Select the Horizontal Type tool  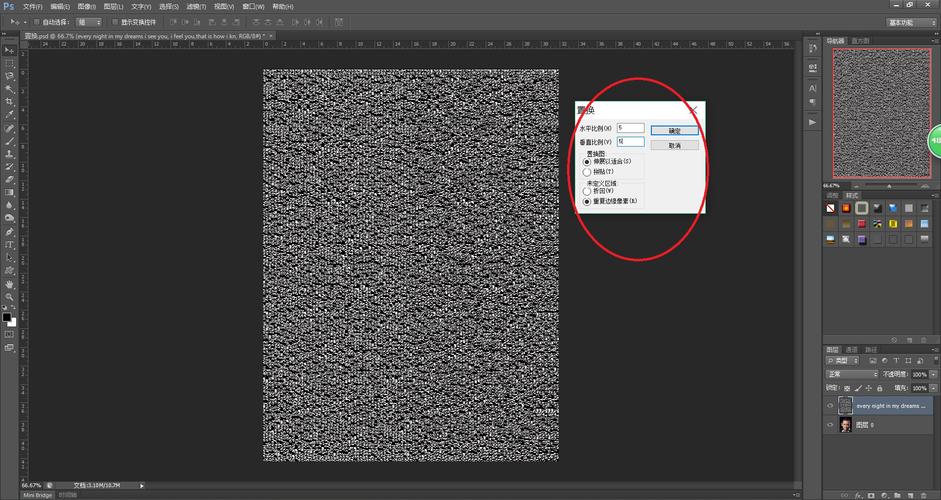9,244
